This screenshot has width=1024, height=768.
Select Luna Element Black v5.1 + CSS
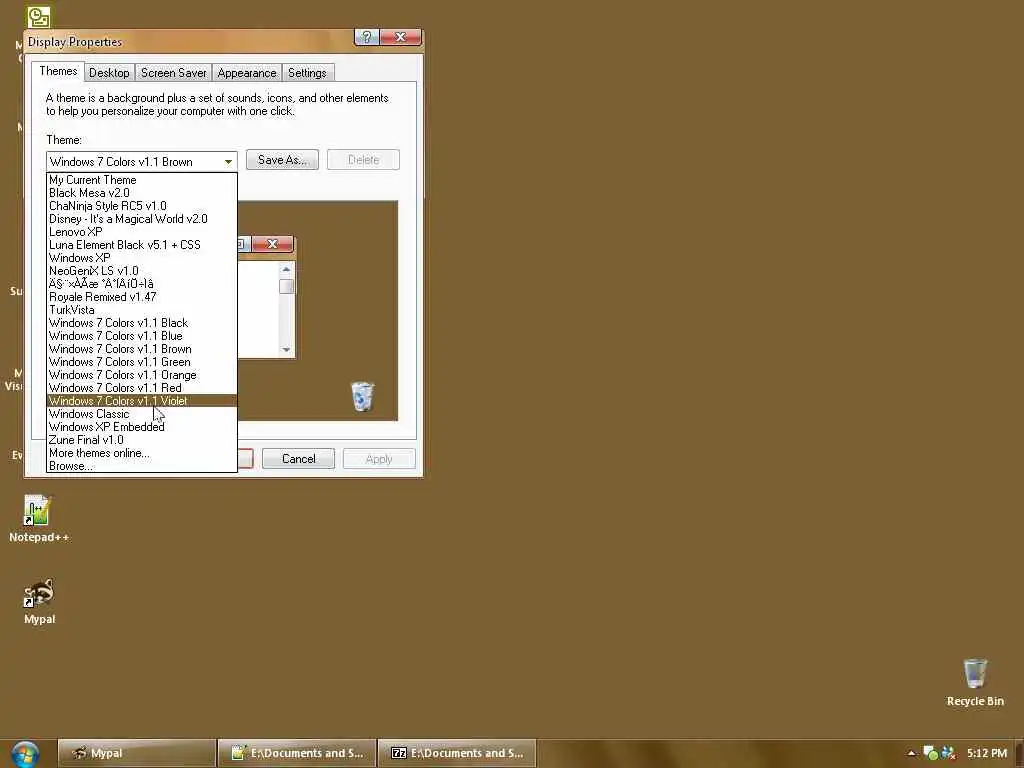tap(142, 245)
